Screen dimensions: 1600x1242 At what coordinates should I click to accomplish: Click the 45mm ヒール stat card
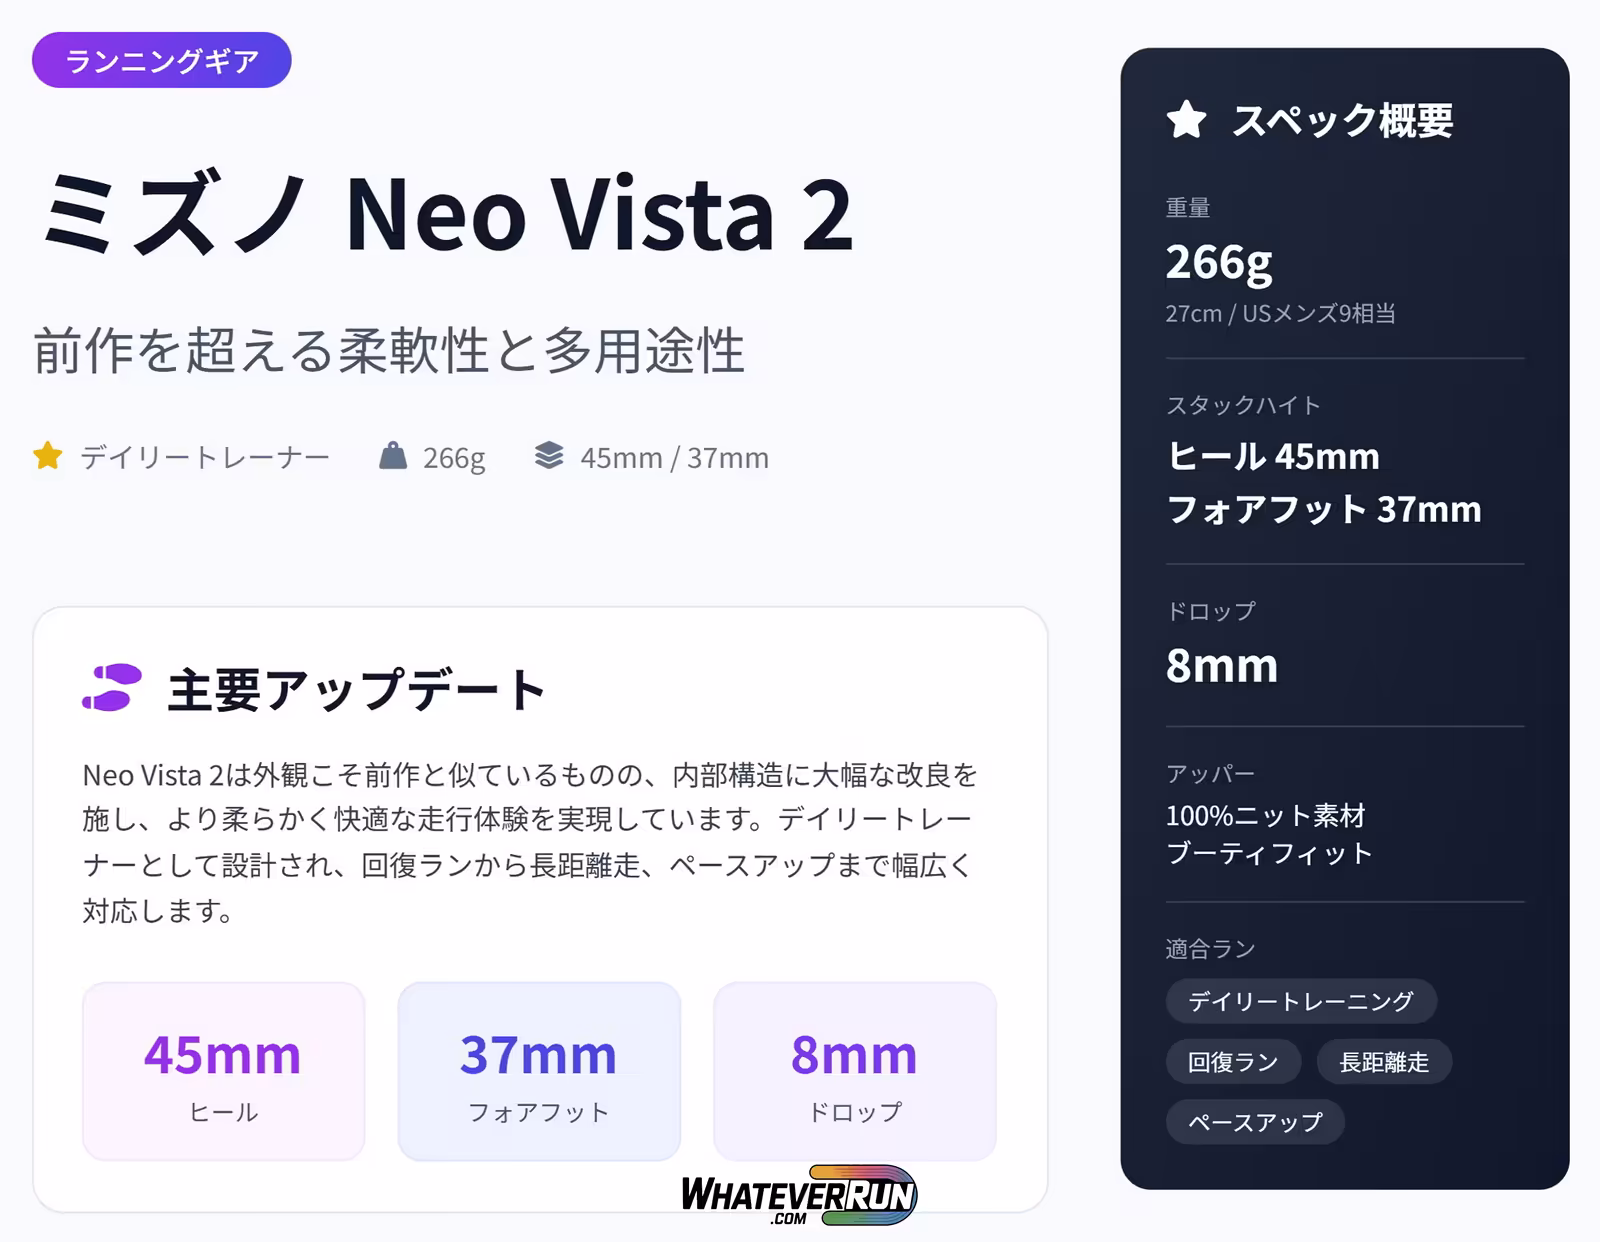pos(223,1071)
